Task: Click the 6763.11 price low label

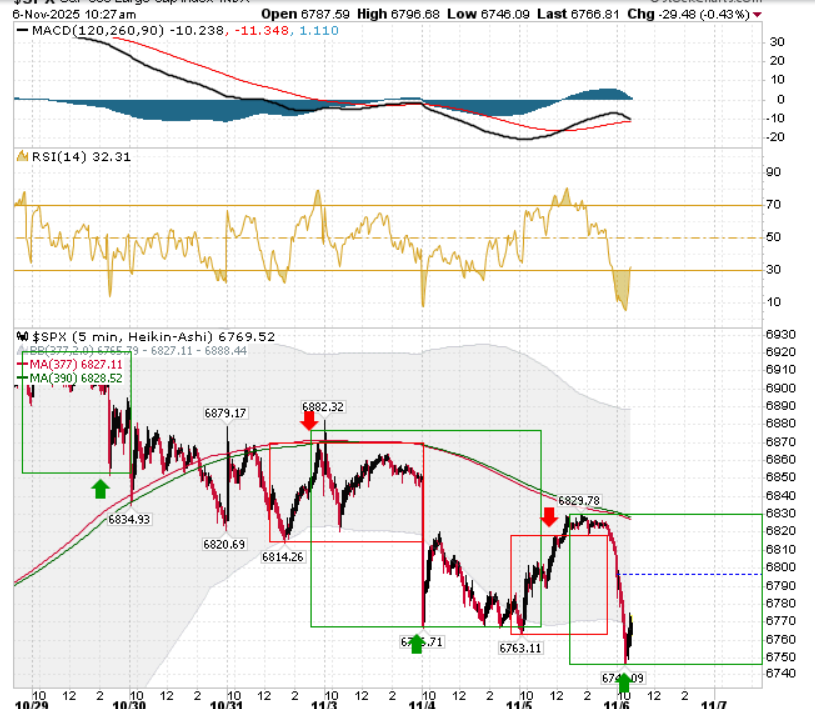Action: 520,648
